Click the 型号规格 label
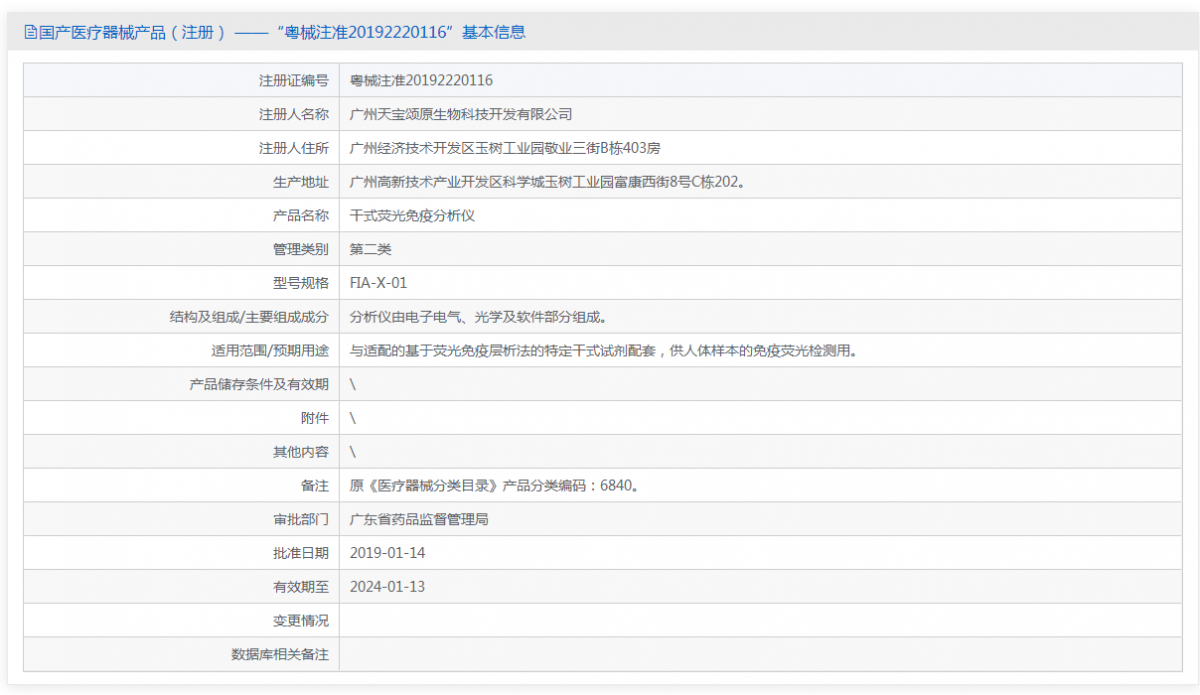The image size is (1200, 695). click(x=301, y=283)
